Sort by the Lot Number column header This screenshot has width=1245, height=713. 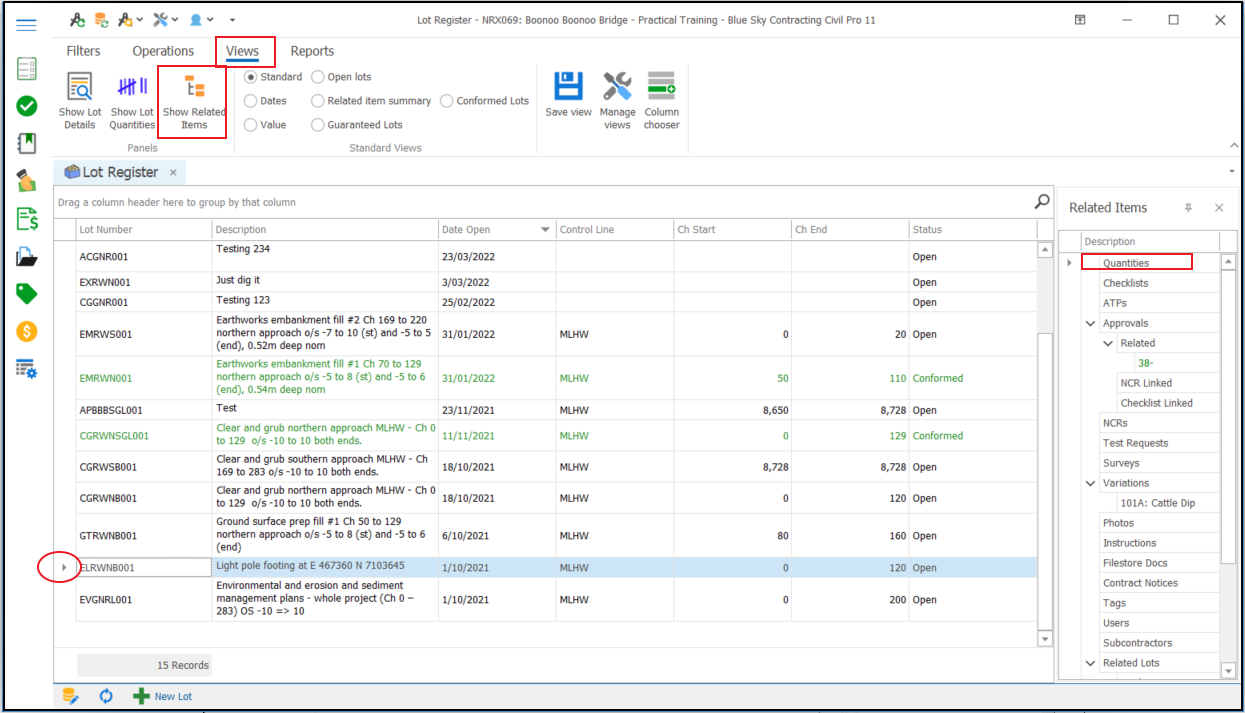tap(144, 230)
